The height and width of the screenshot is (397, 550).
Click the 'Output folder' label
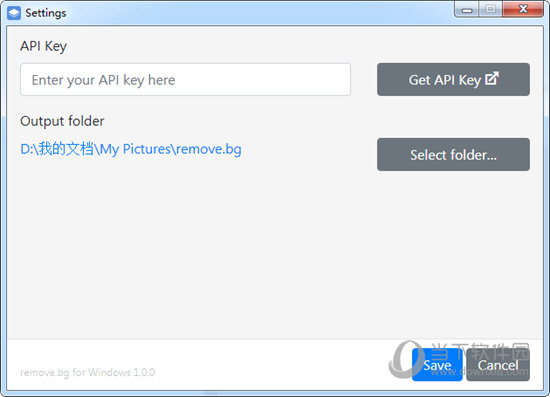tap(62, 121)
